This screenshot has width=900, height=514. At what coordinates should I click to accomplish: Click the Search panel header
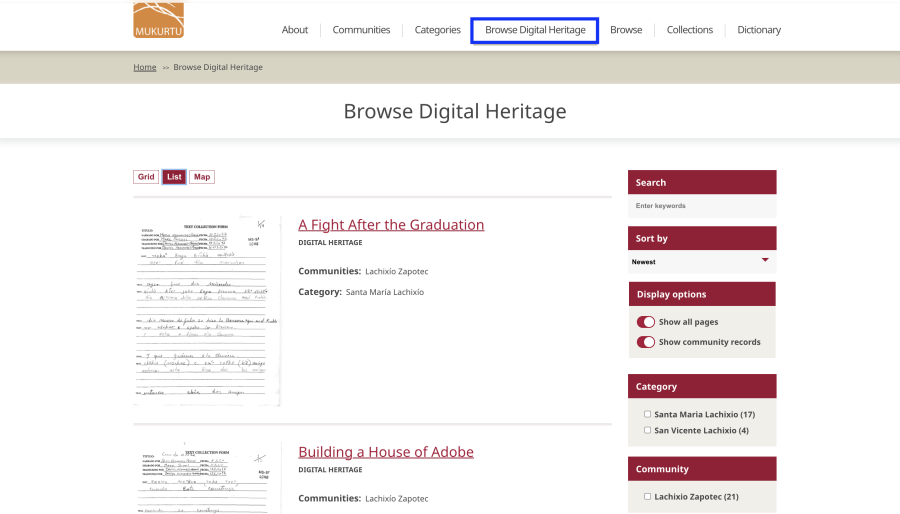pyautogui.click(x=702, y=182)
